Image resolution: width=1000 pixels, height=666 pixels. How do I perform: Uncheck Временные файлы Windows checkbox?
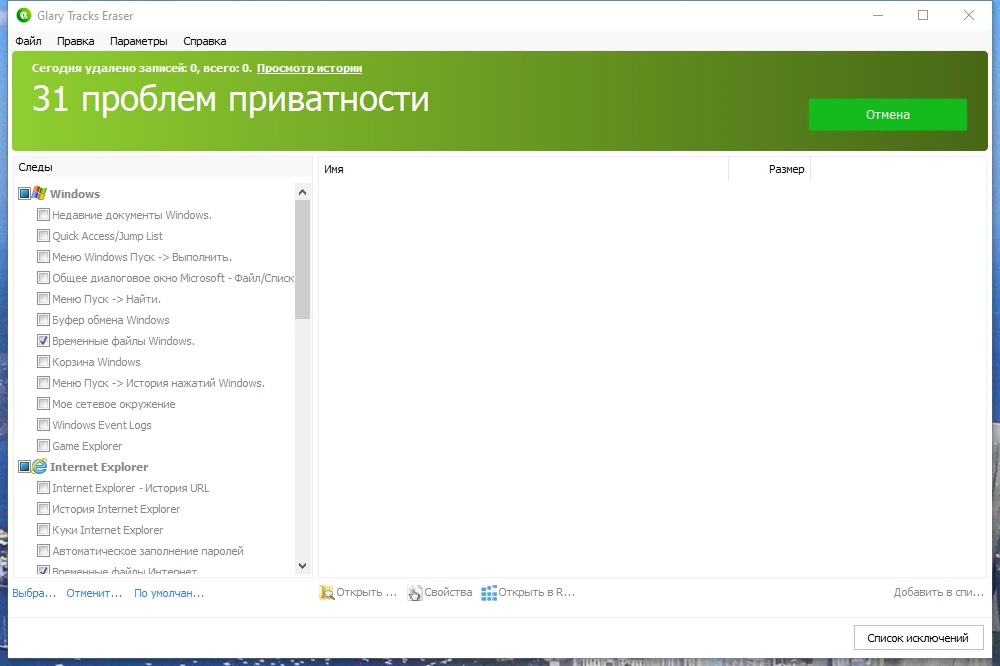[x=43, y=341]
